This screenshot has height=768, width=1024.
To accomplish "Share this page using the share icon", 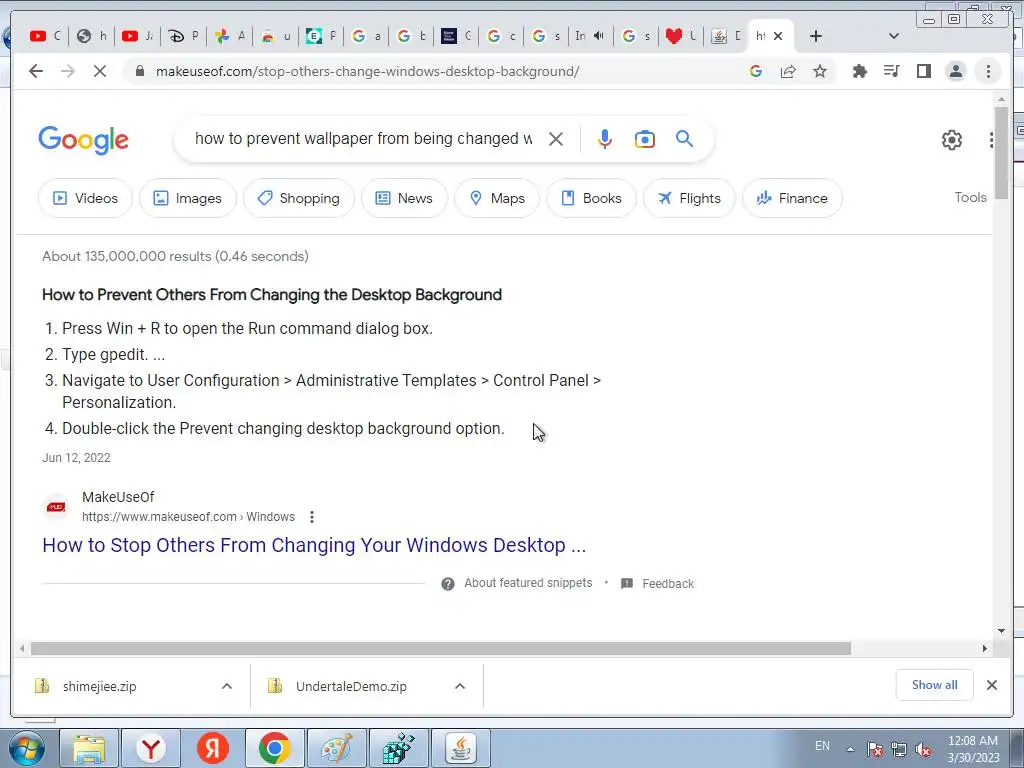I will click(x=788, y=71).
